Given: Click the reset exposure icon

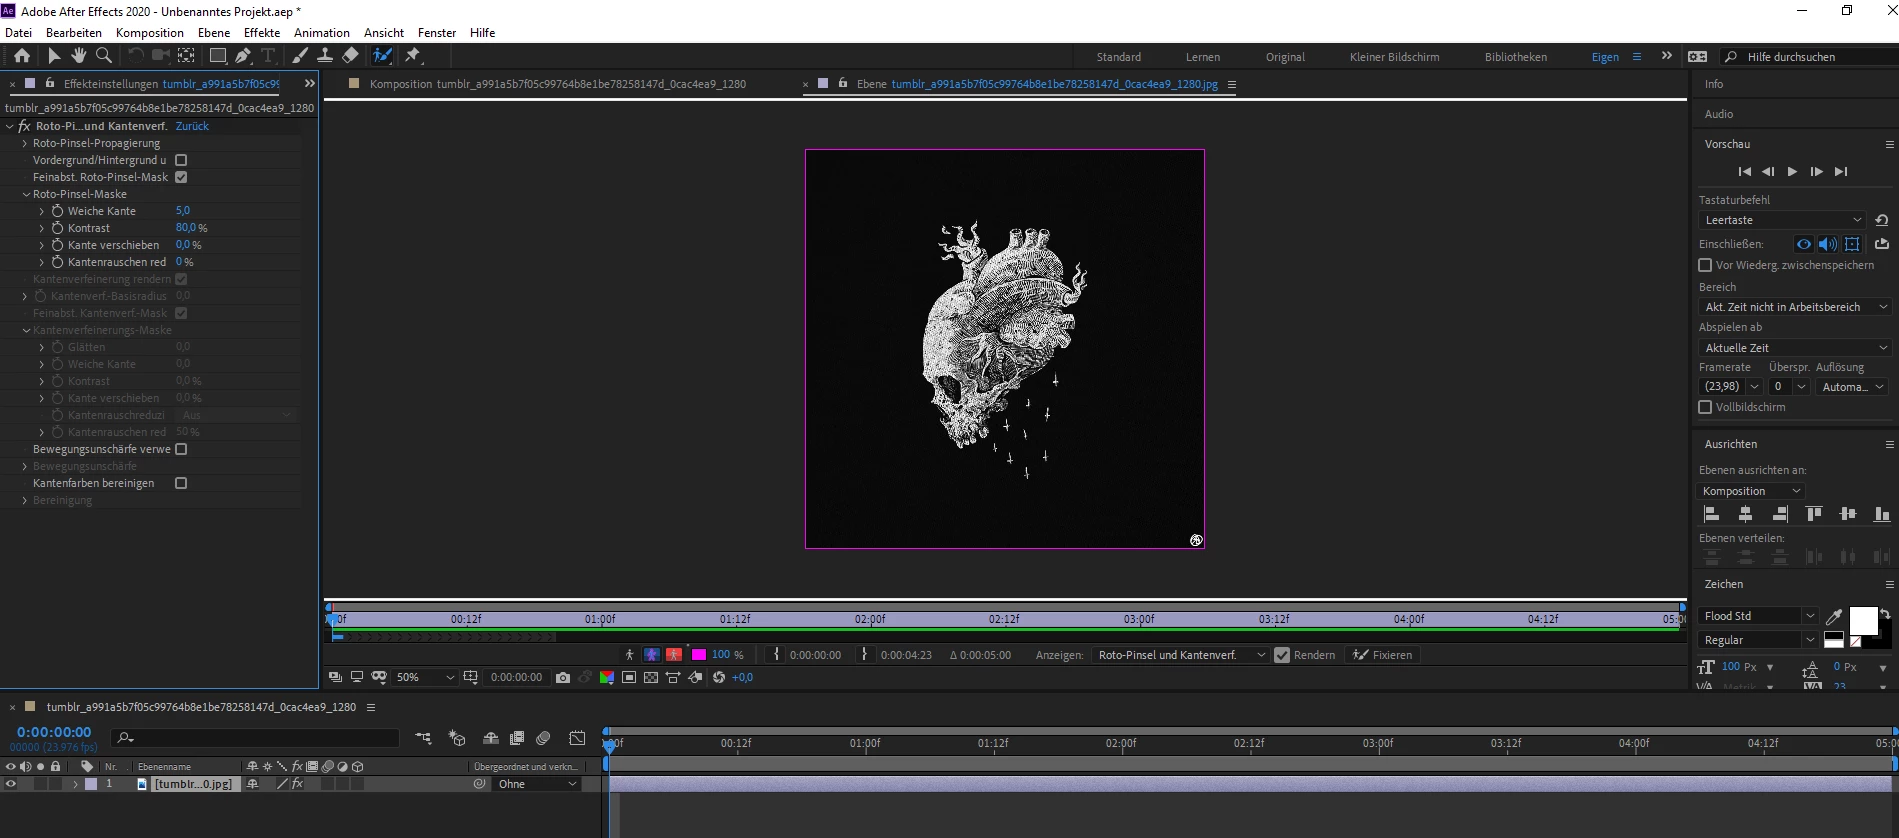Looking at the screenshot, I should coord(719,678).
